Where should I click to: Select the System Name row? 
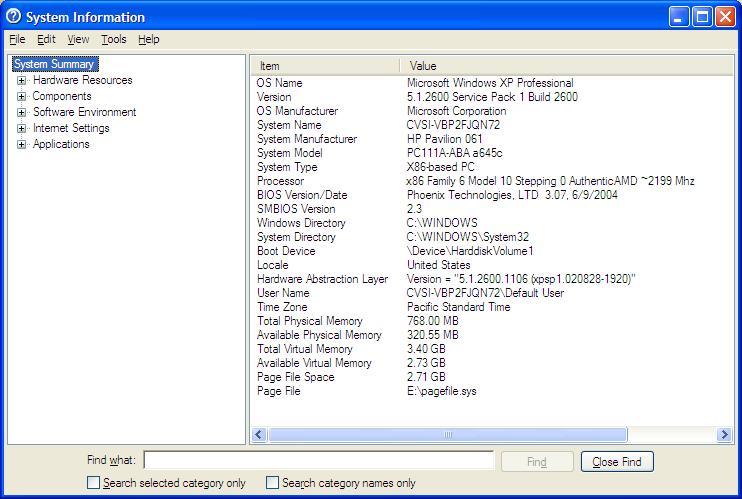[x=491, y=125]
